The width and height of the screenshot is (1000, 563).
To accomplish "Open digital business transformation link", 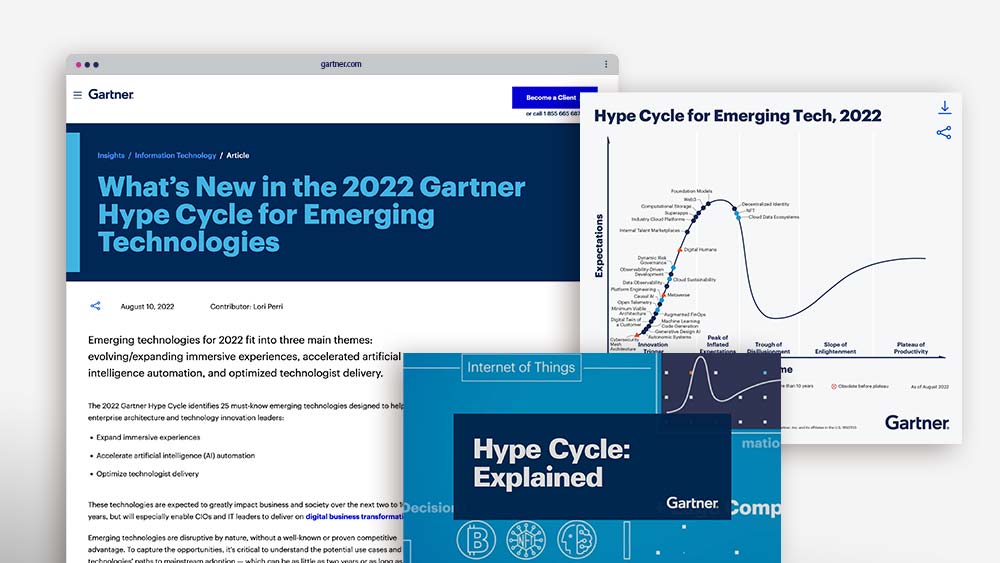I will pyautogui.click(x=354, y=516).
